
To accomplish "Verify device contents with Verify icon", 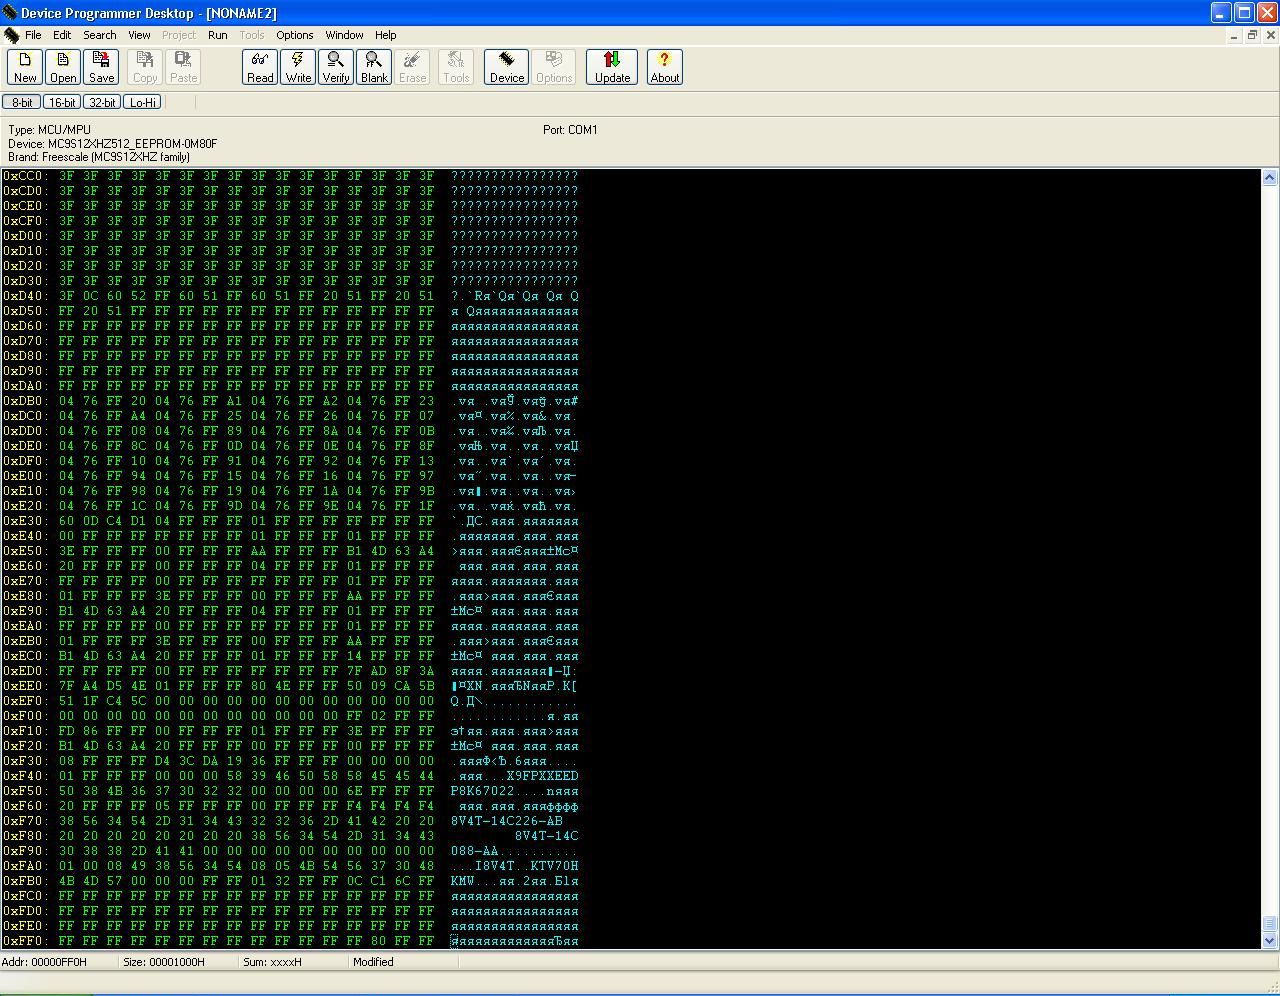I will [x=336, y=67].
